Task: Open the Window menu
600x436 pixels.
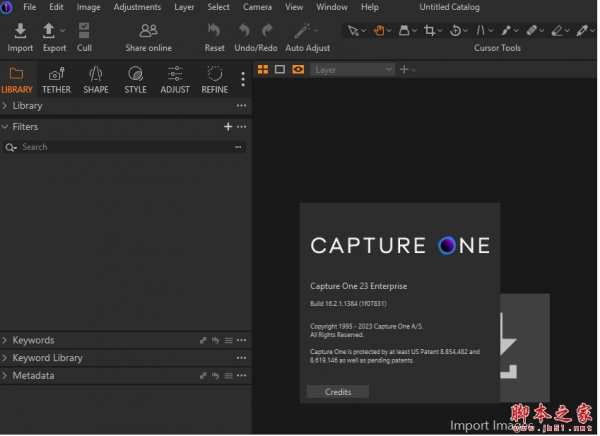Action: click(332, 7)
